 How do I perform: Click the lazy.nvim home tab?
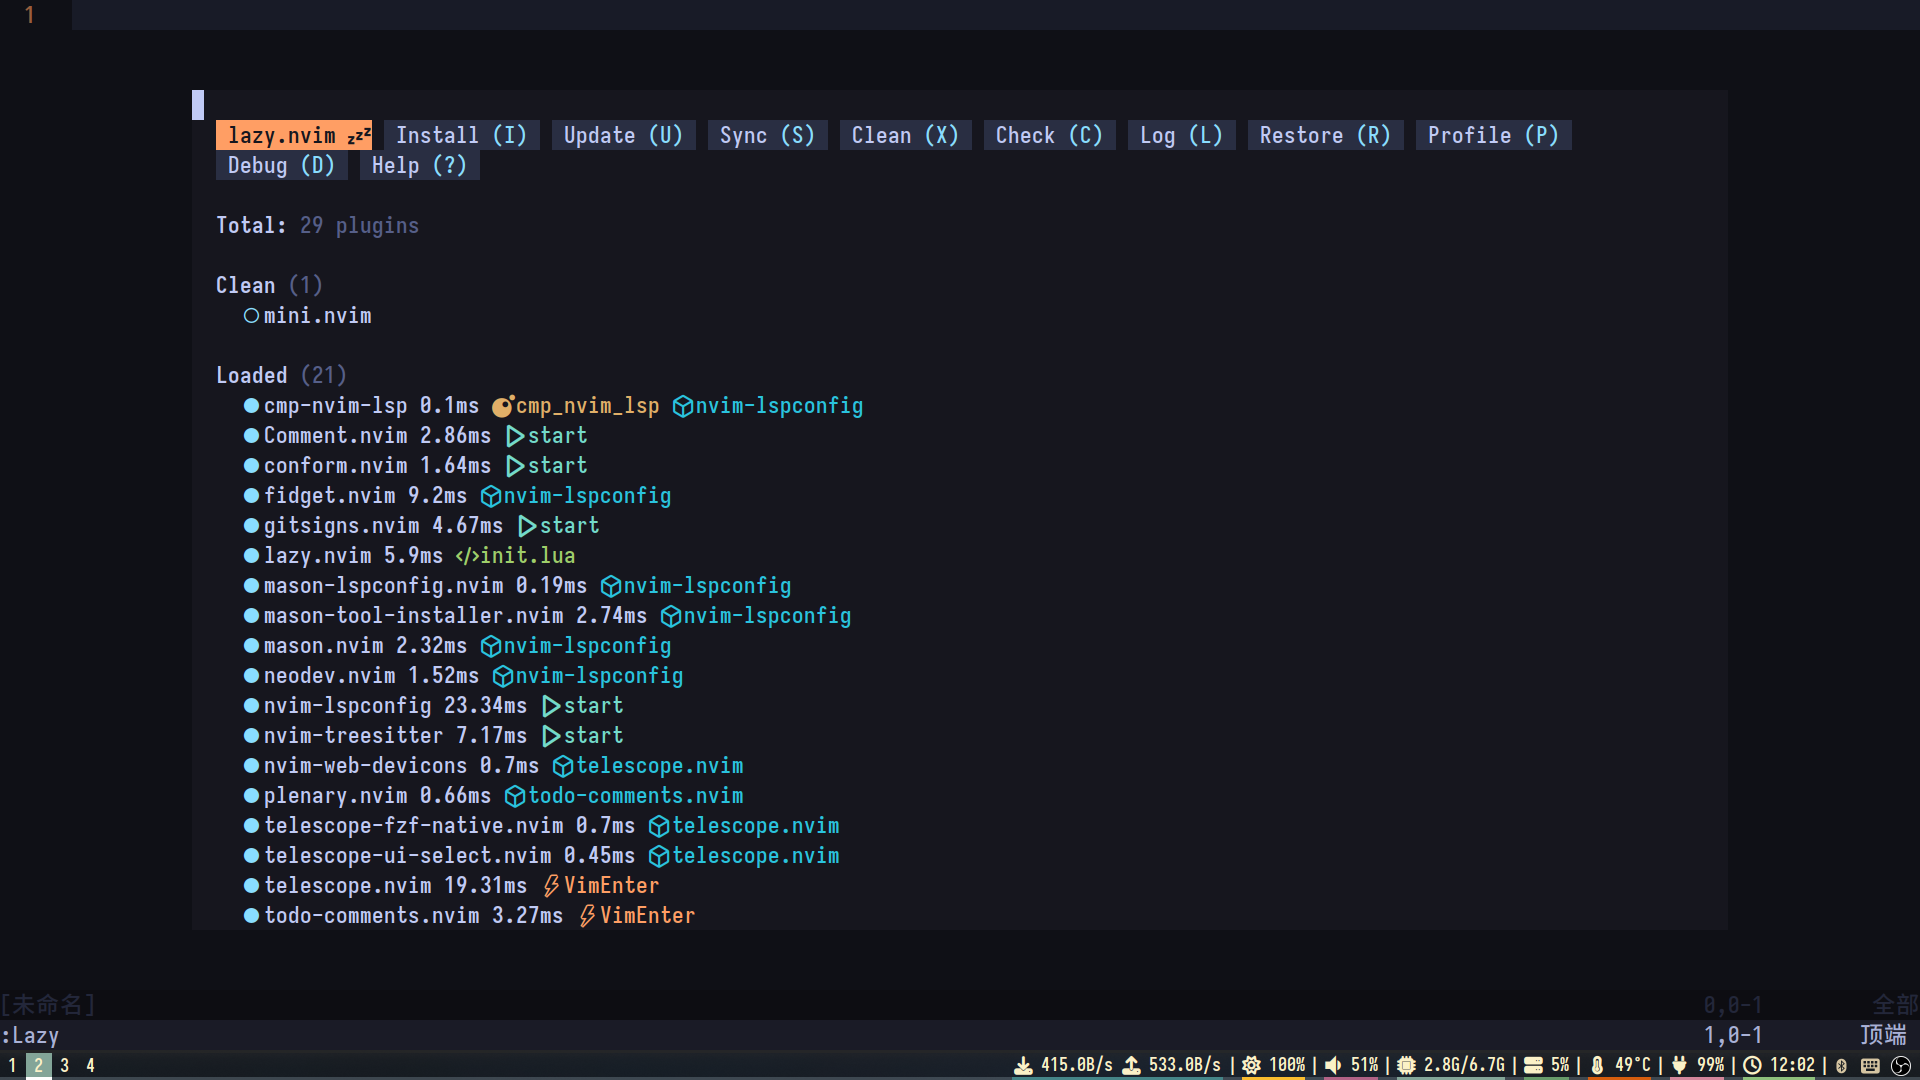[x=294, y=135]
